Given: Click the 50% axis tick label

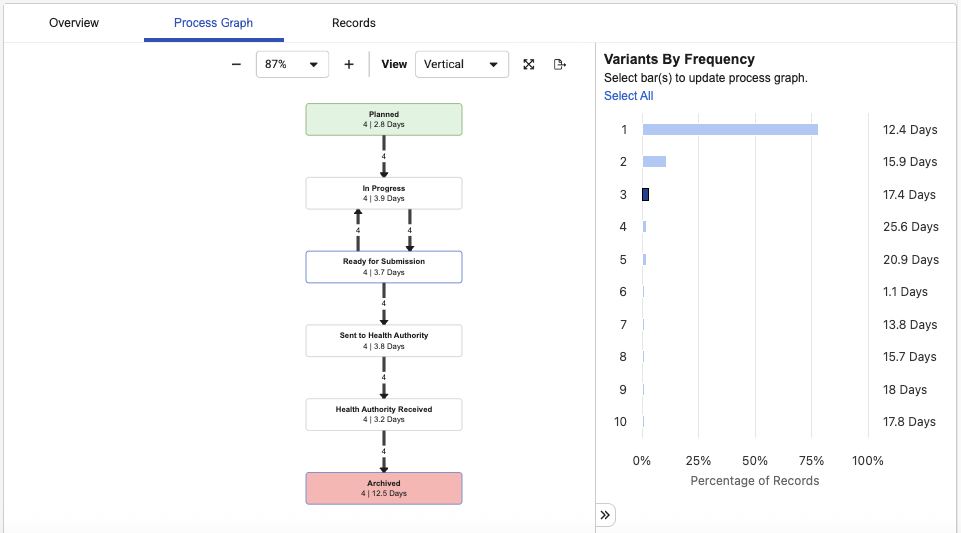Looking at the screenshot, I should 754,461.
